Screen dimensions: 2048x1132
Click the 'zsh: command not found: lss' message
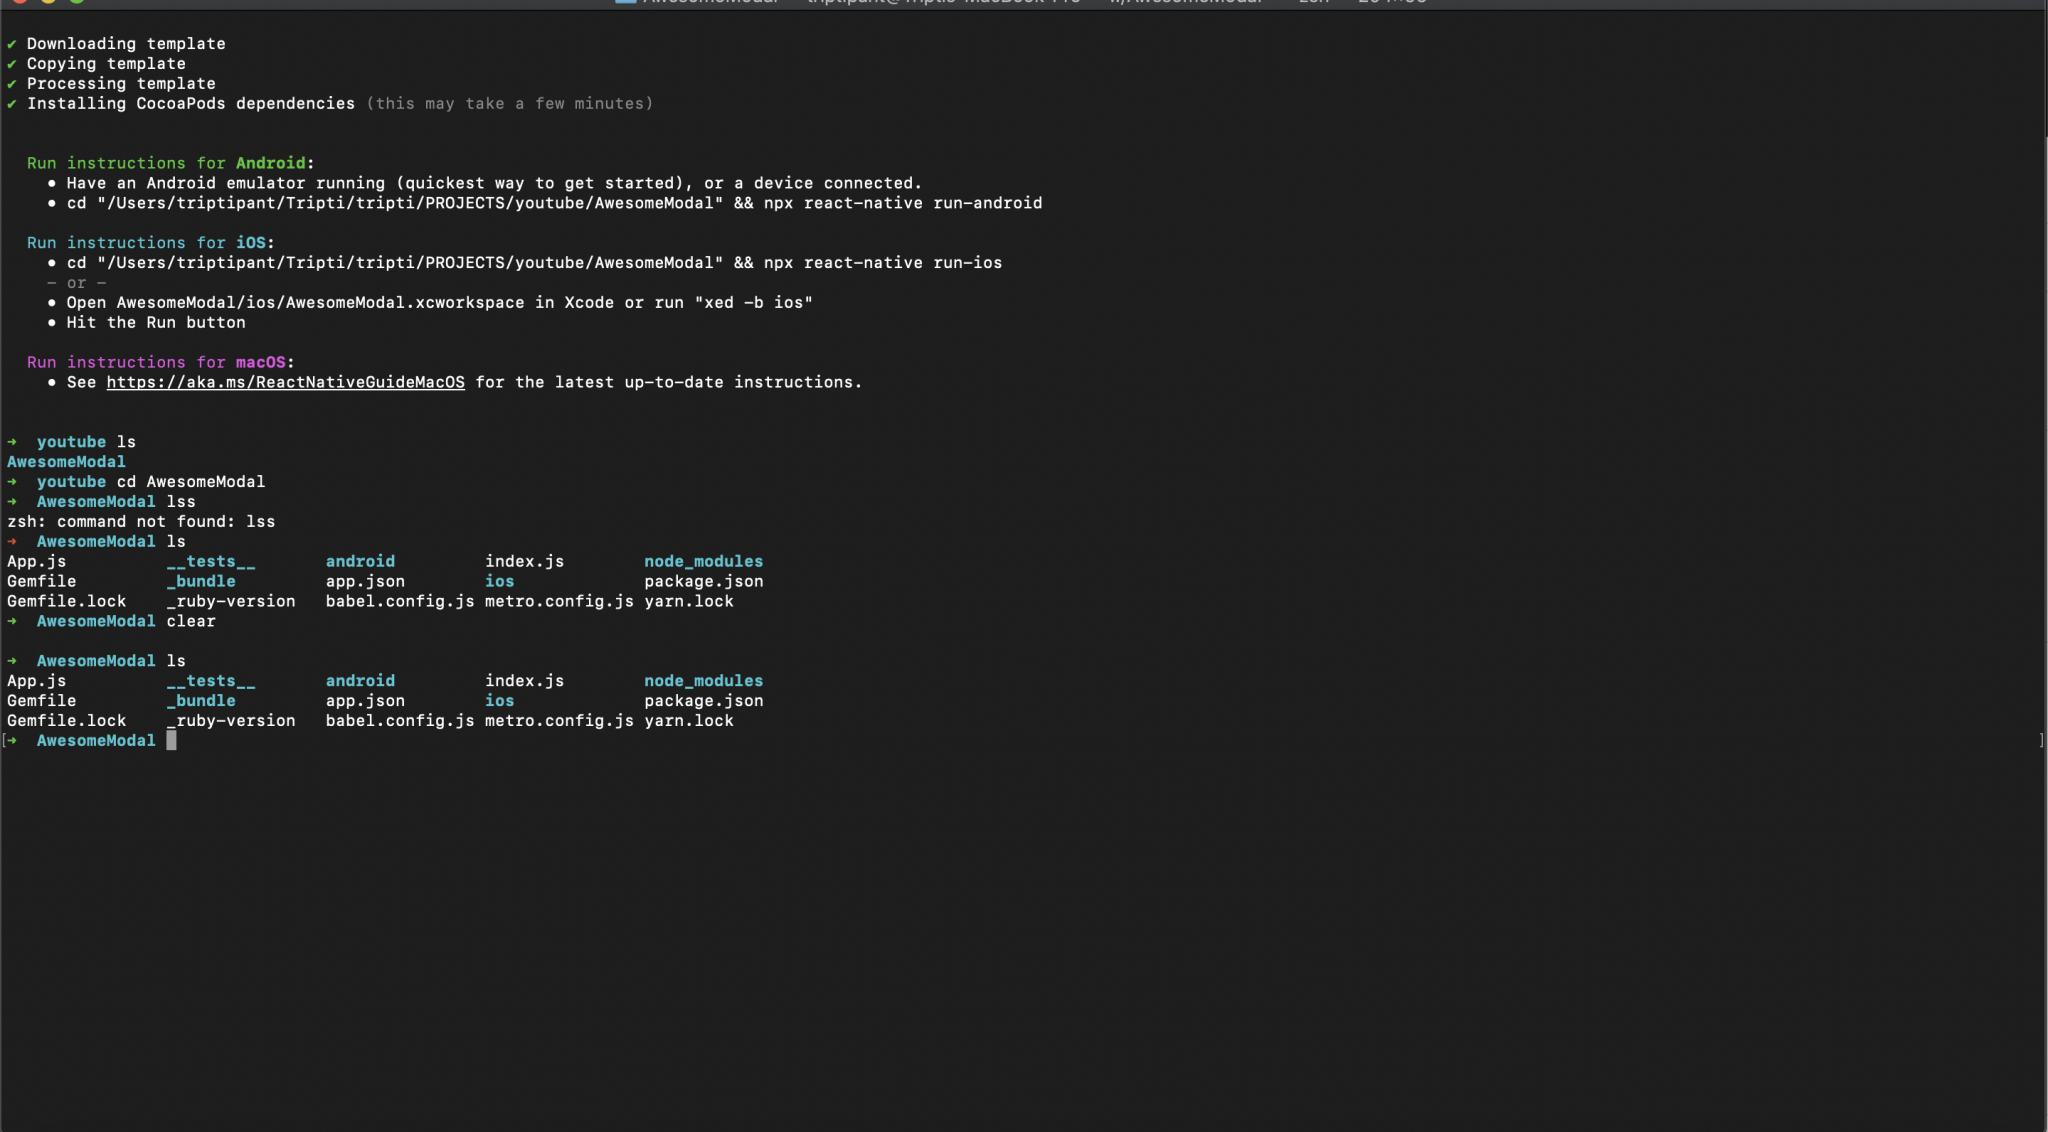click(x=140, y=521)
